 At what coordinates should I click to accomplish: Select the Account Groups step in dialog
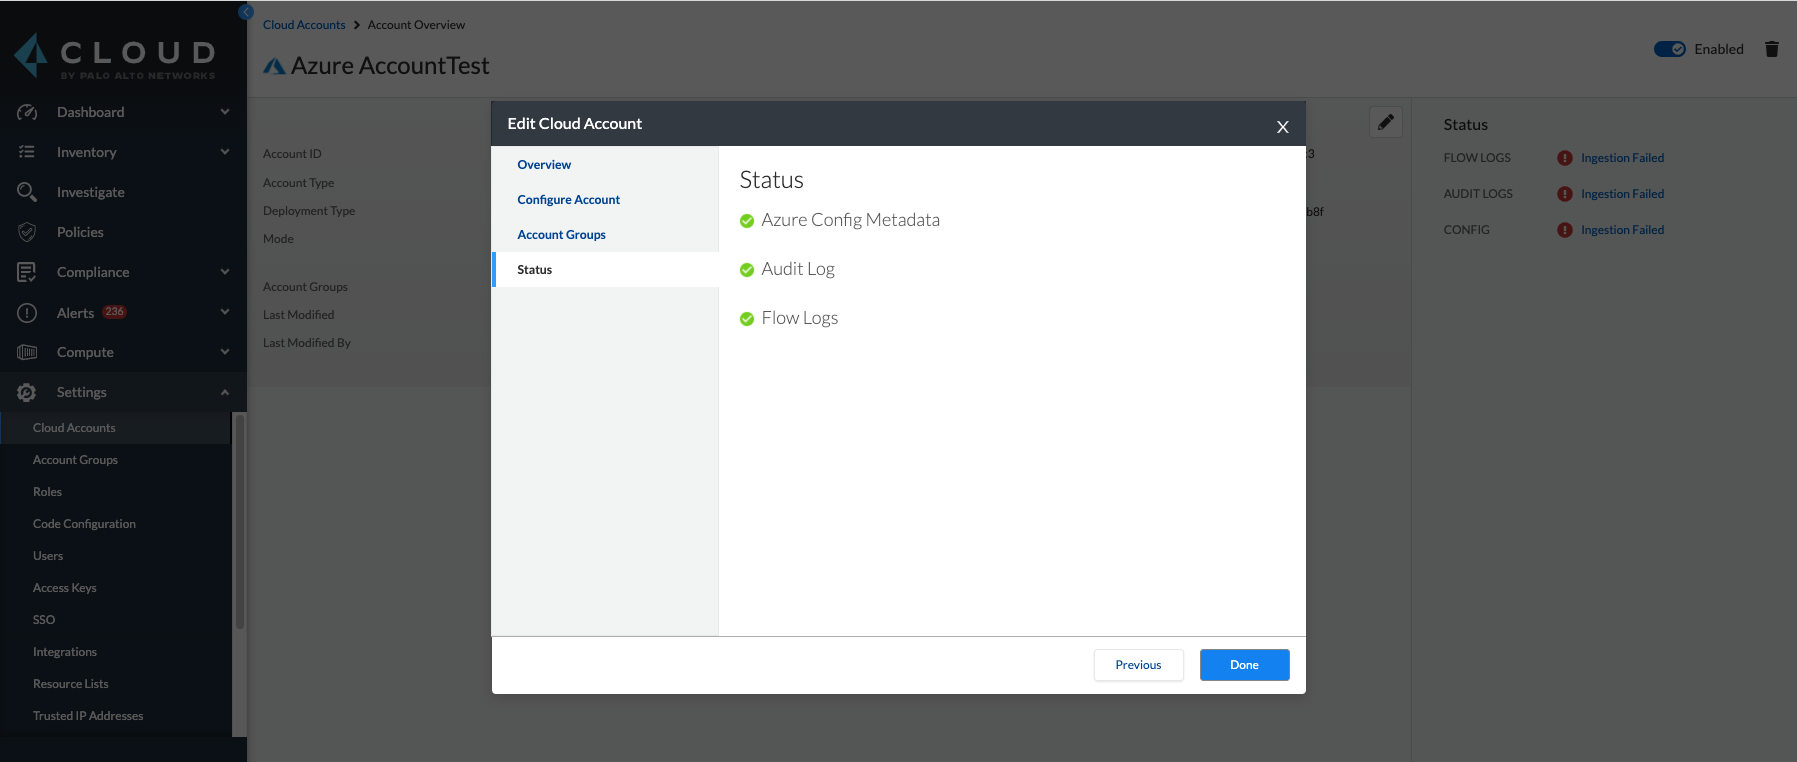561,235
